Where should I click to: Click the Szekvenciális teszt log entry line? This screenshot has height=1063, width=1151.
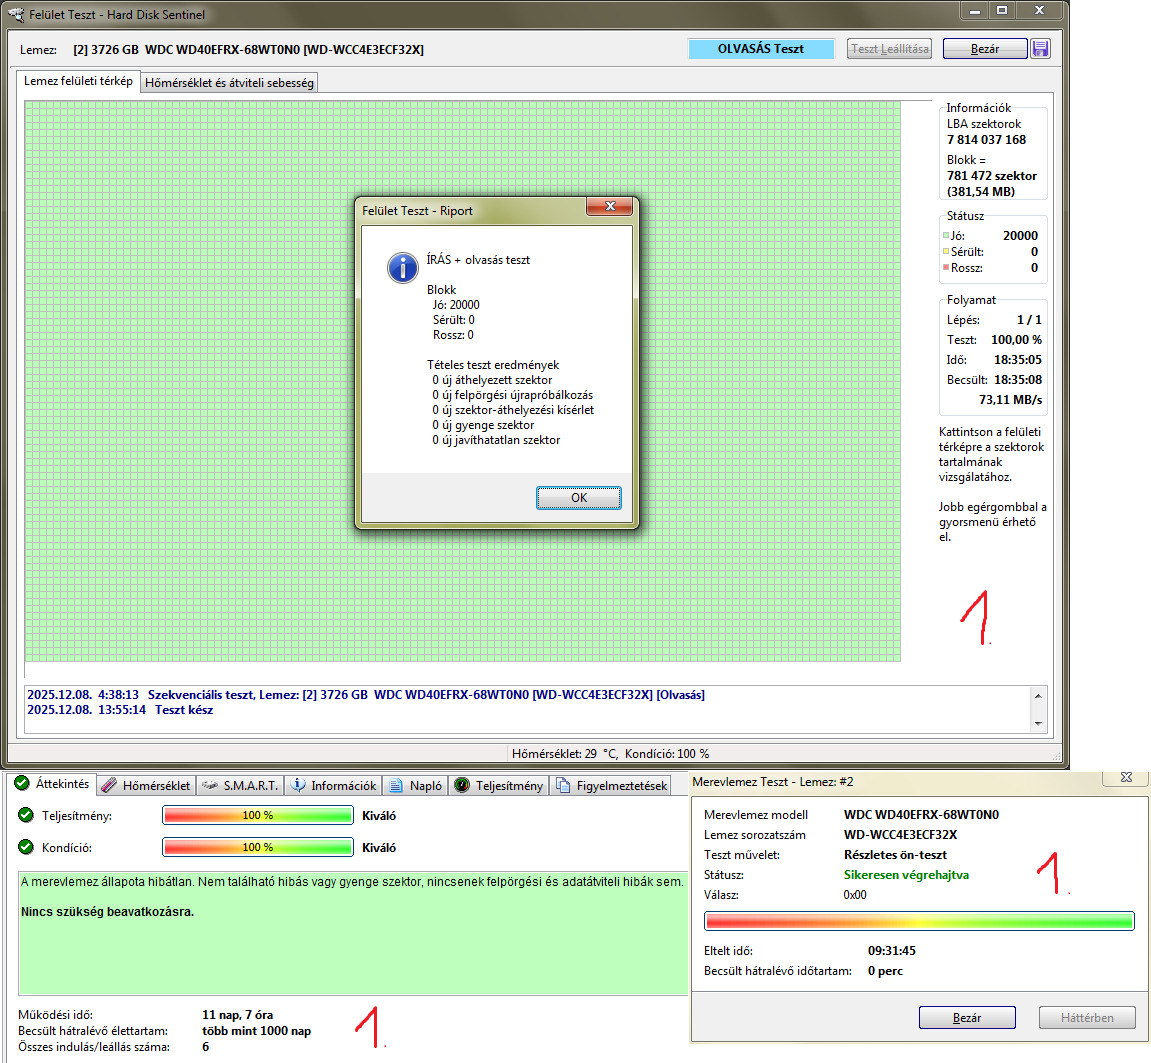(x=366, y=694)
